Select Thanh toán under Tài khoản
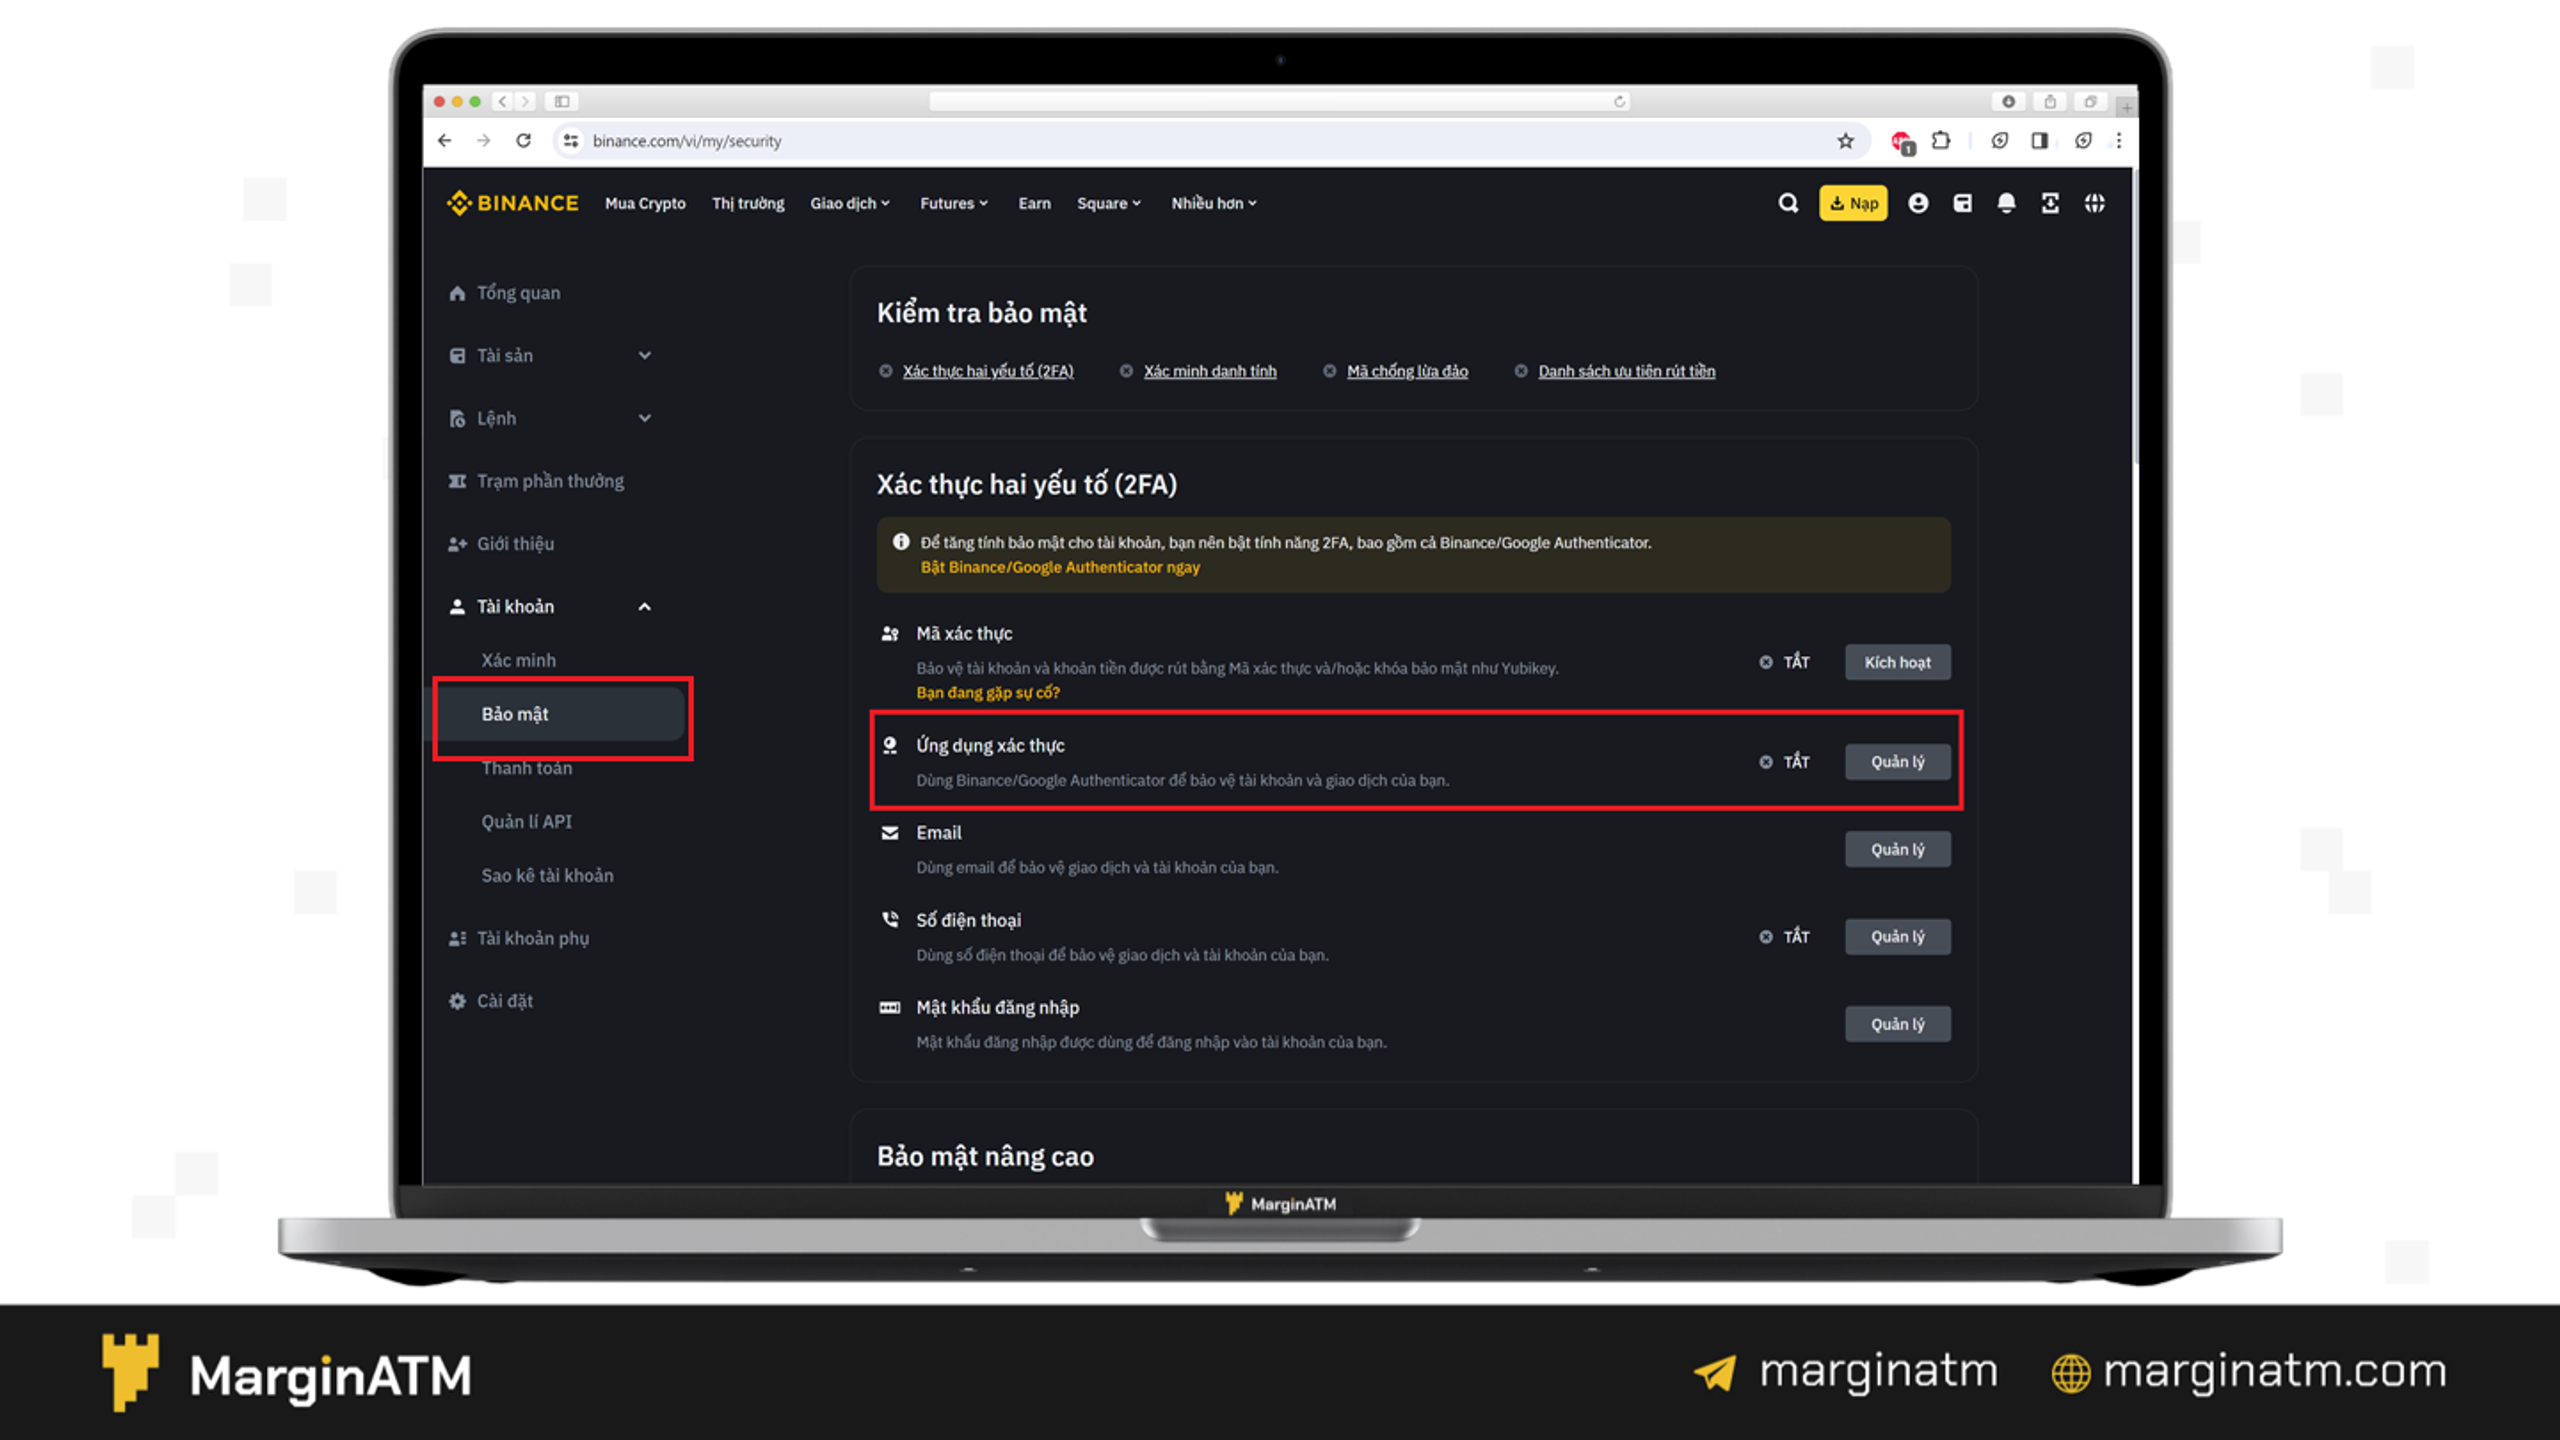 [527, 768]
